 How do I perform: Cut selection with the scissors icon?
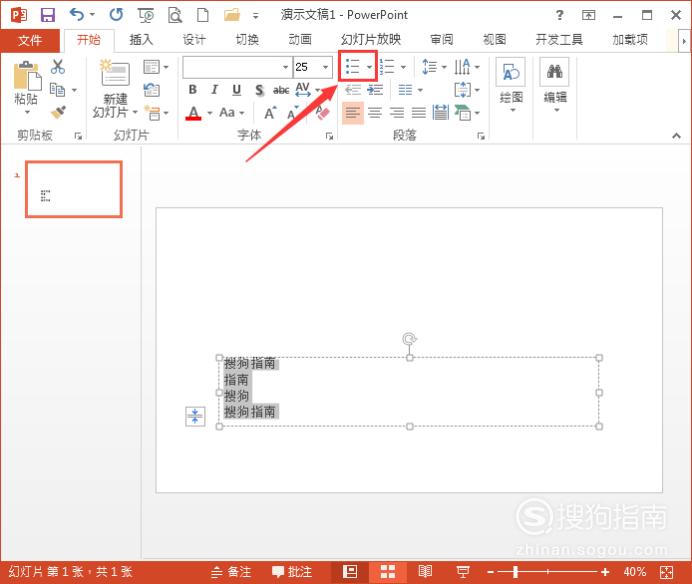[57, 67]
